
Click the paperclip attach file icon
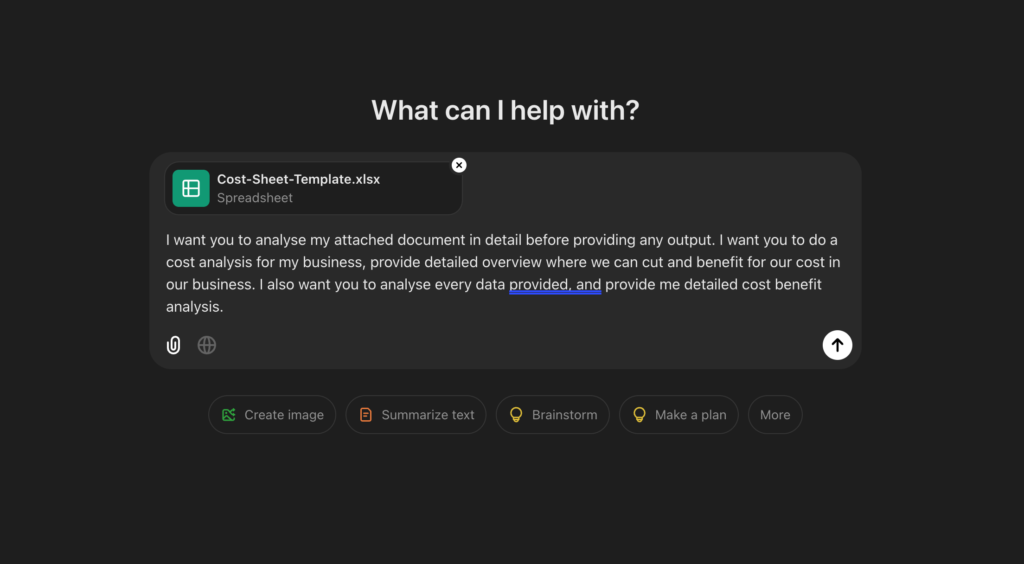[x=174, y=345]
